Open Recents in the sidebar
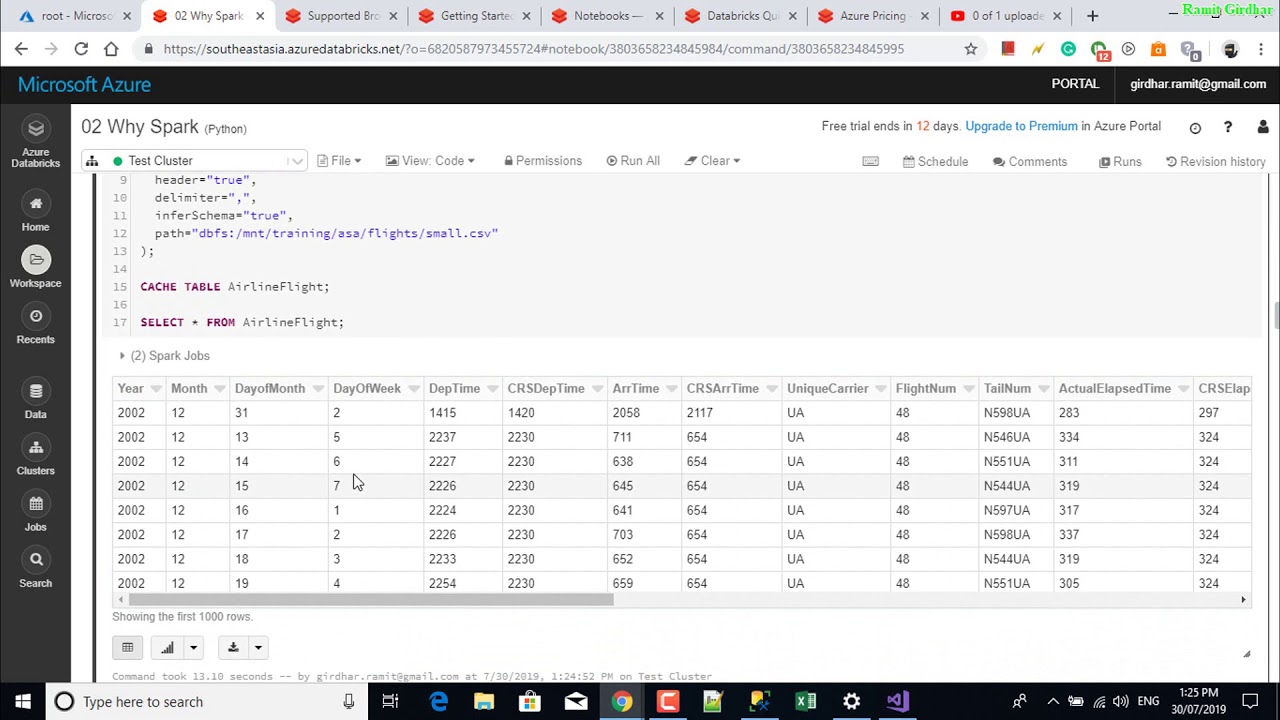This screenshot has width=1280, height=720. tap(36, 325)
